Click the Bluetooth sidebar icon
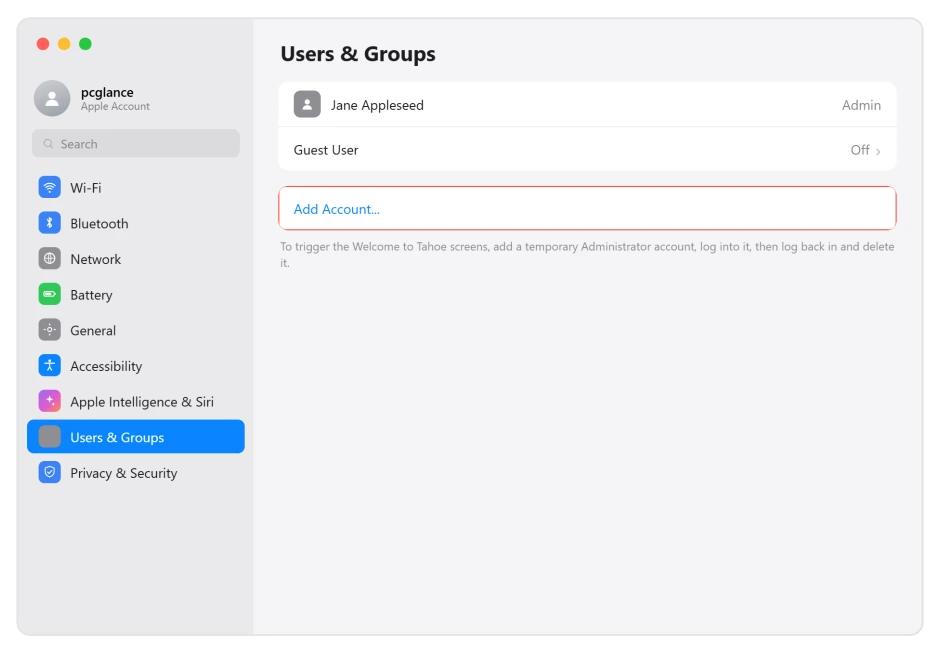The width and height of the screenshot is (941, 653). click(x=50, y=223)
